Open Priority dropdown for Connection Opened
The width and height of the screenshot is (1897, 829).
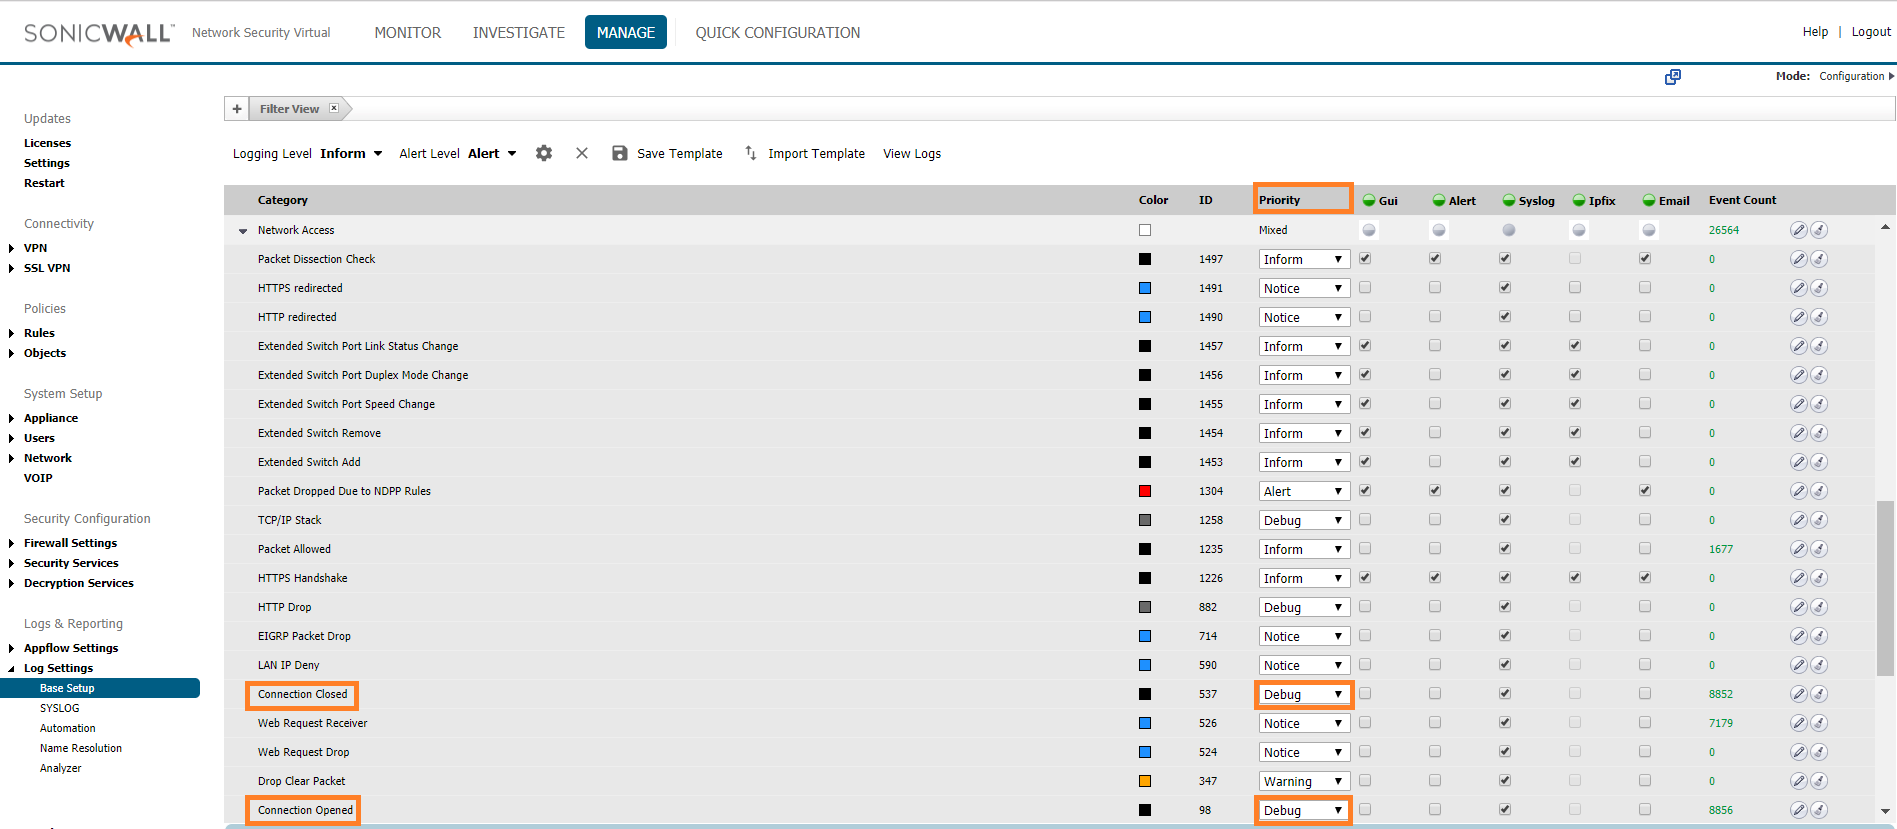[1303, 810]
